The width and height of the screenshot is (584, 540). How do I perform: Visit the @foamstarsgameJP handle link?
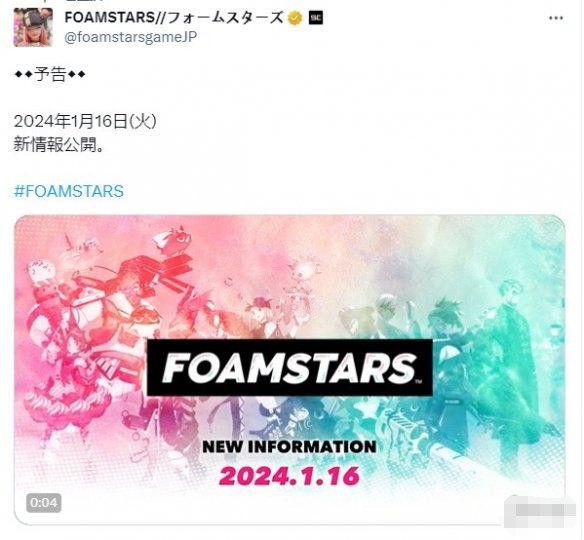pos(131,37)
